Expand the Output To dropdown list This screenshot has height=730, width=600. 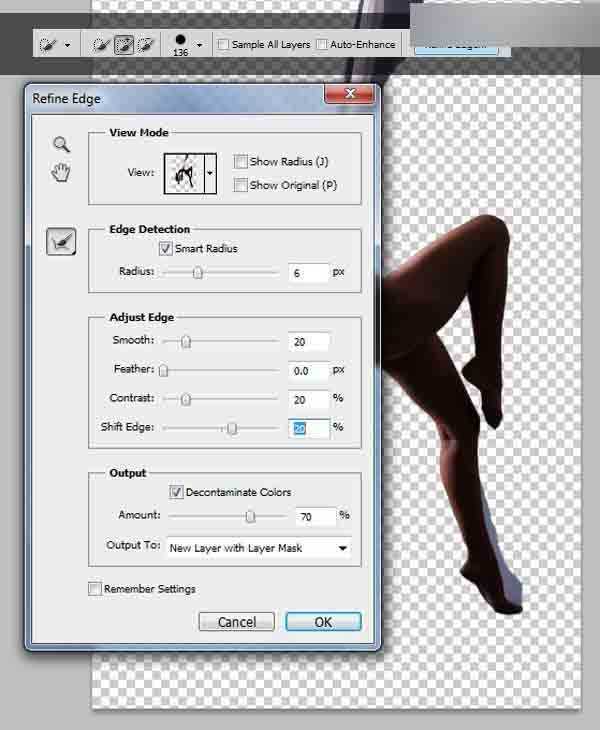click(259, 548)
